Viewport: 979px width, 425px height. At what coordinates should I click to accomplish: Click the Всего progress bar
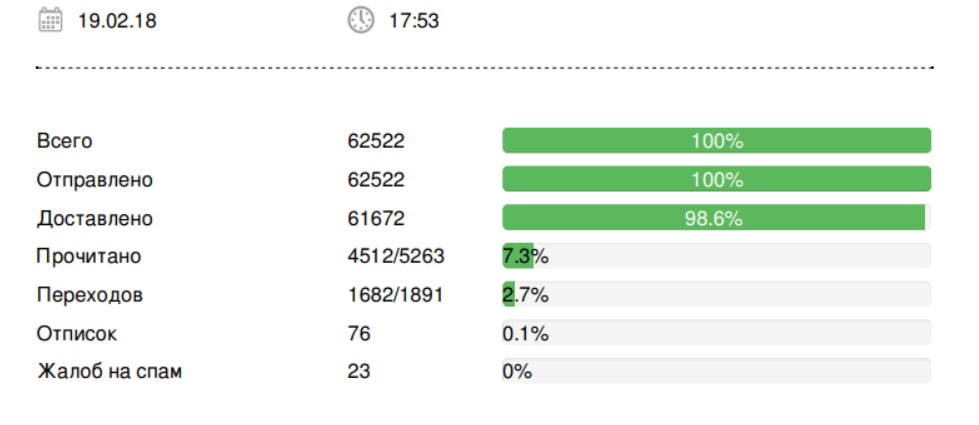point(716,141)
